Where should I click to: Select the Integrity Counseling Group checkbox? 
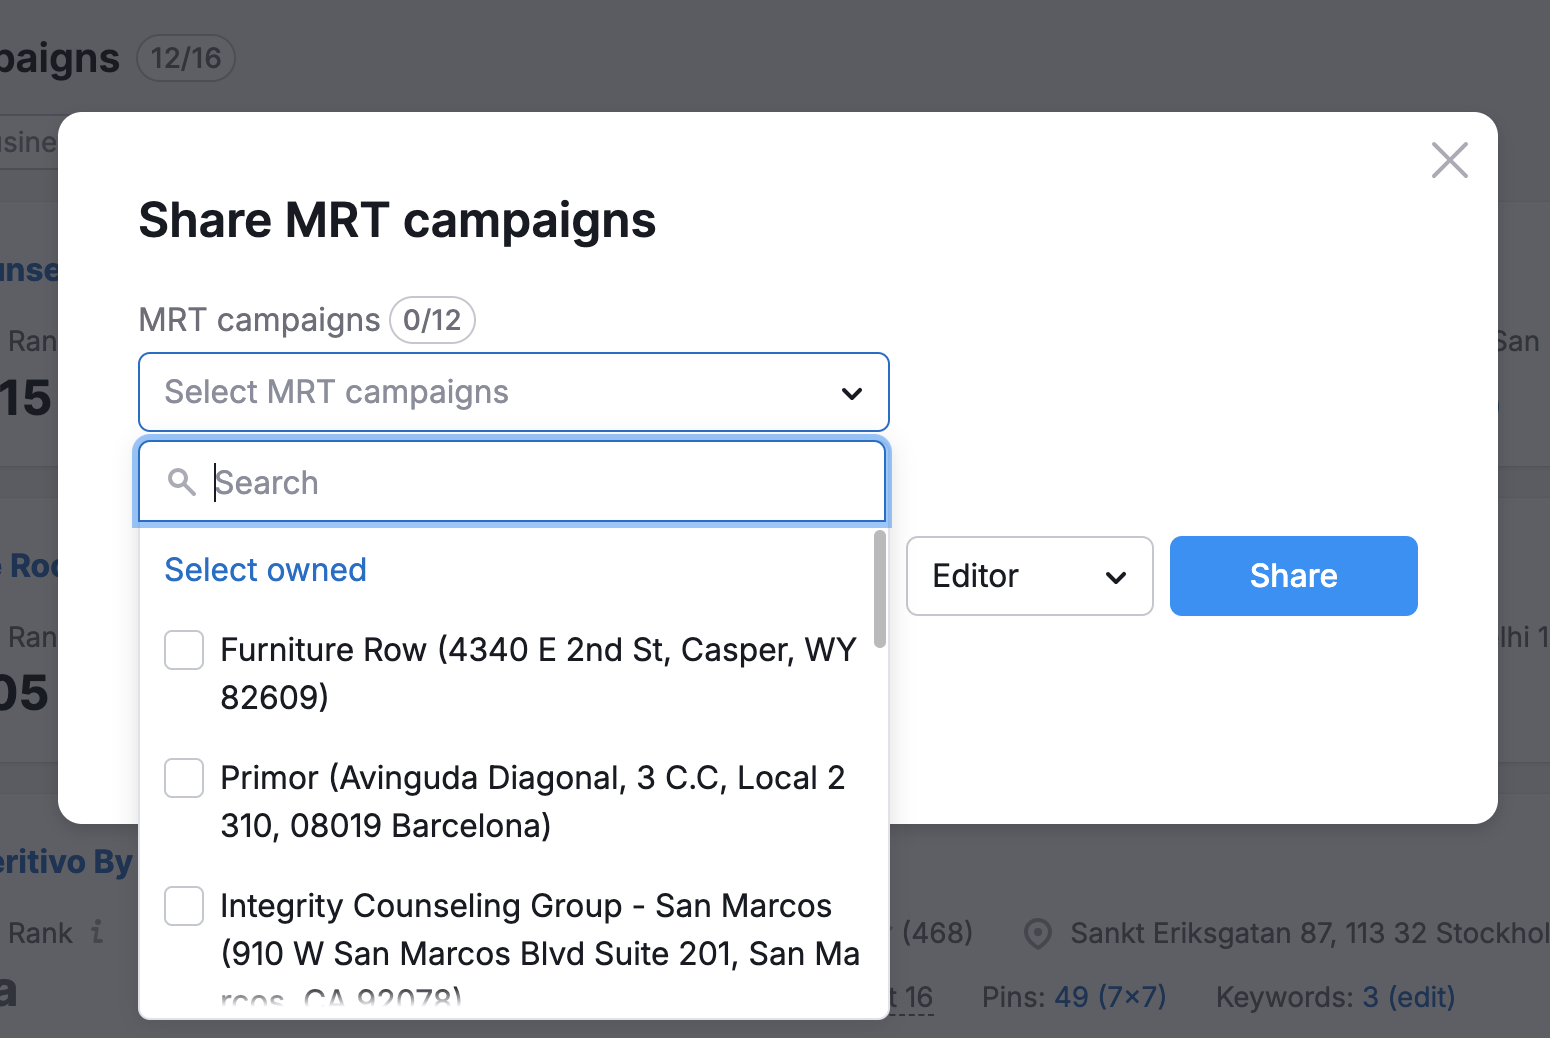(184, 906)
